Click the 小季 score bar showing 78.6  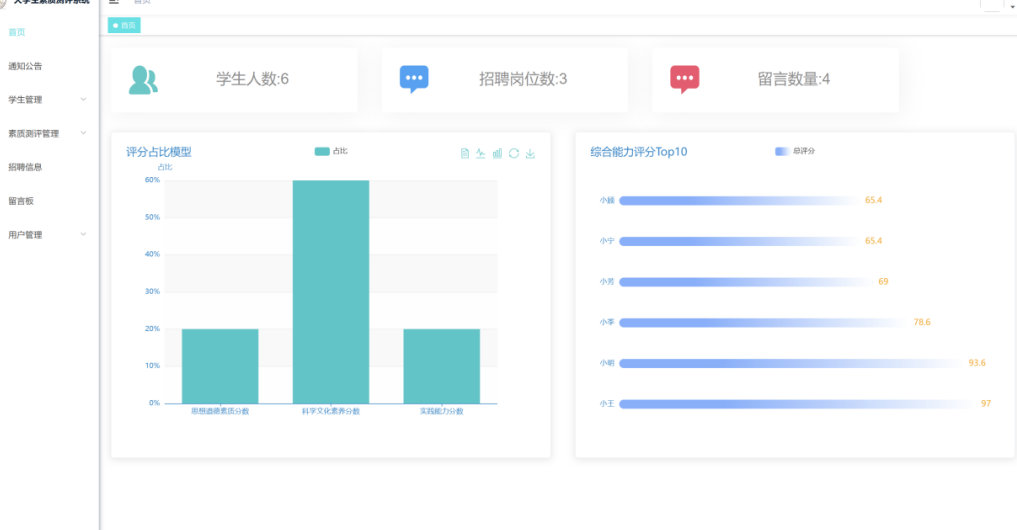pos(763,322)
